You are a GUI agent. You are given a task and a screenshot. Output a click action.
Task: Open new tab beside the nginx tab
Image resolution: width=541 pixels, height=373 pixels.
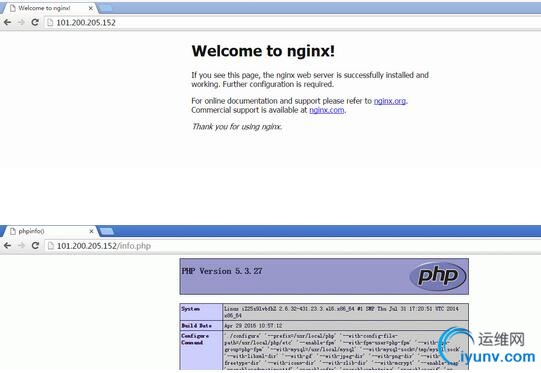point(105,8)
